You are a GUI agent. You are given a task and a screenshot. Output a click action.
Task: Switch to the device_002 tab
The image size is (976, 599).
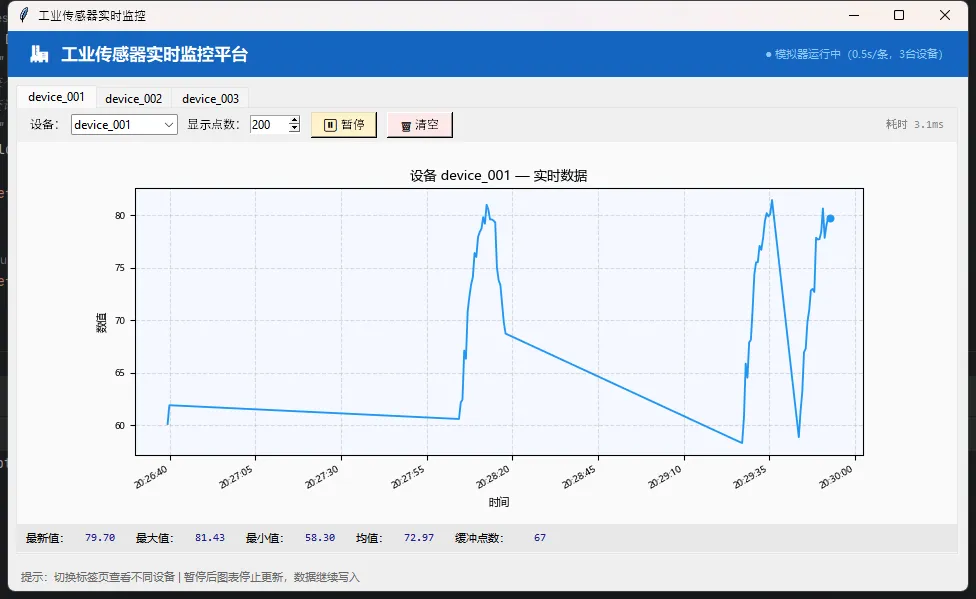pos(133,99)
